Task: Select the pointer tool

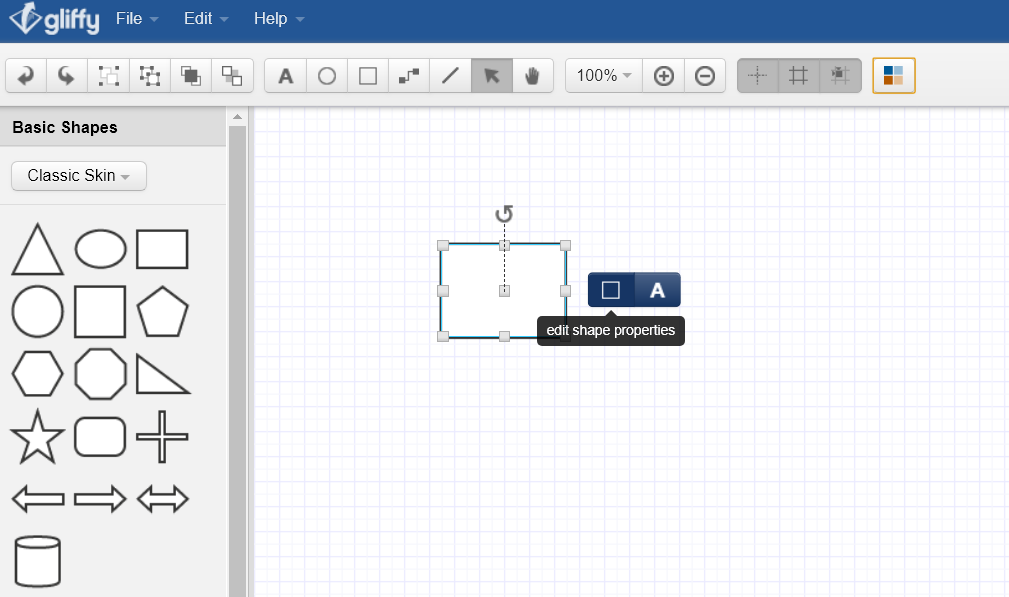Action: point(492,76)
